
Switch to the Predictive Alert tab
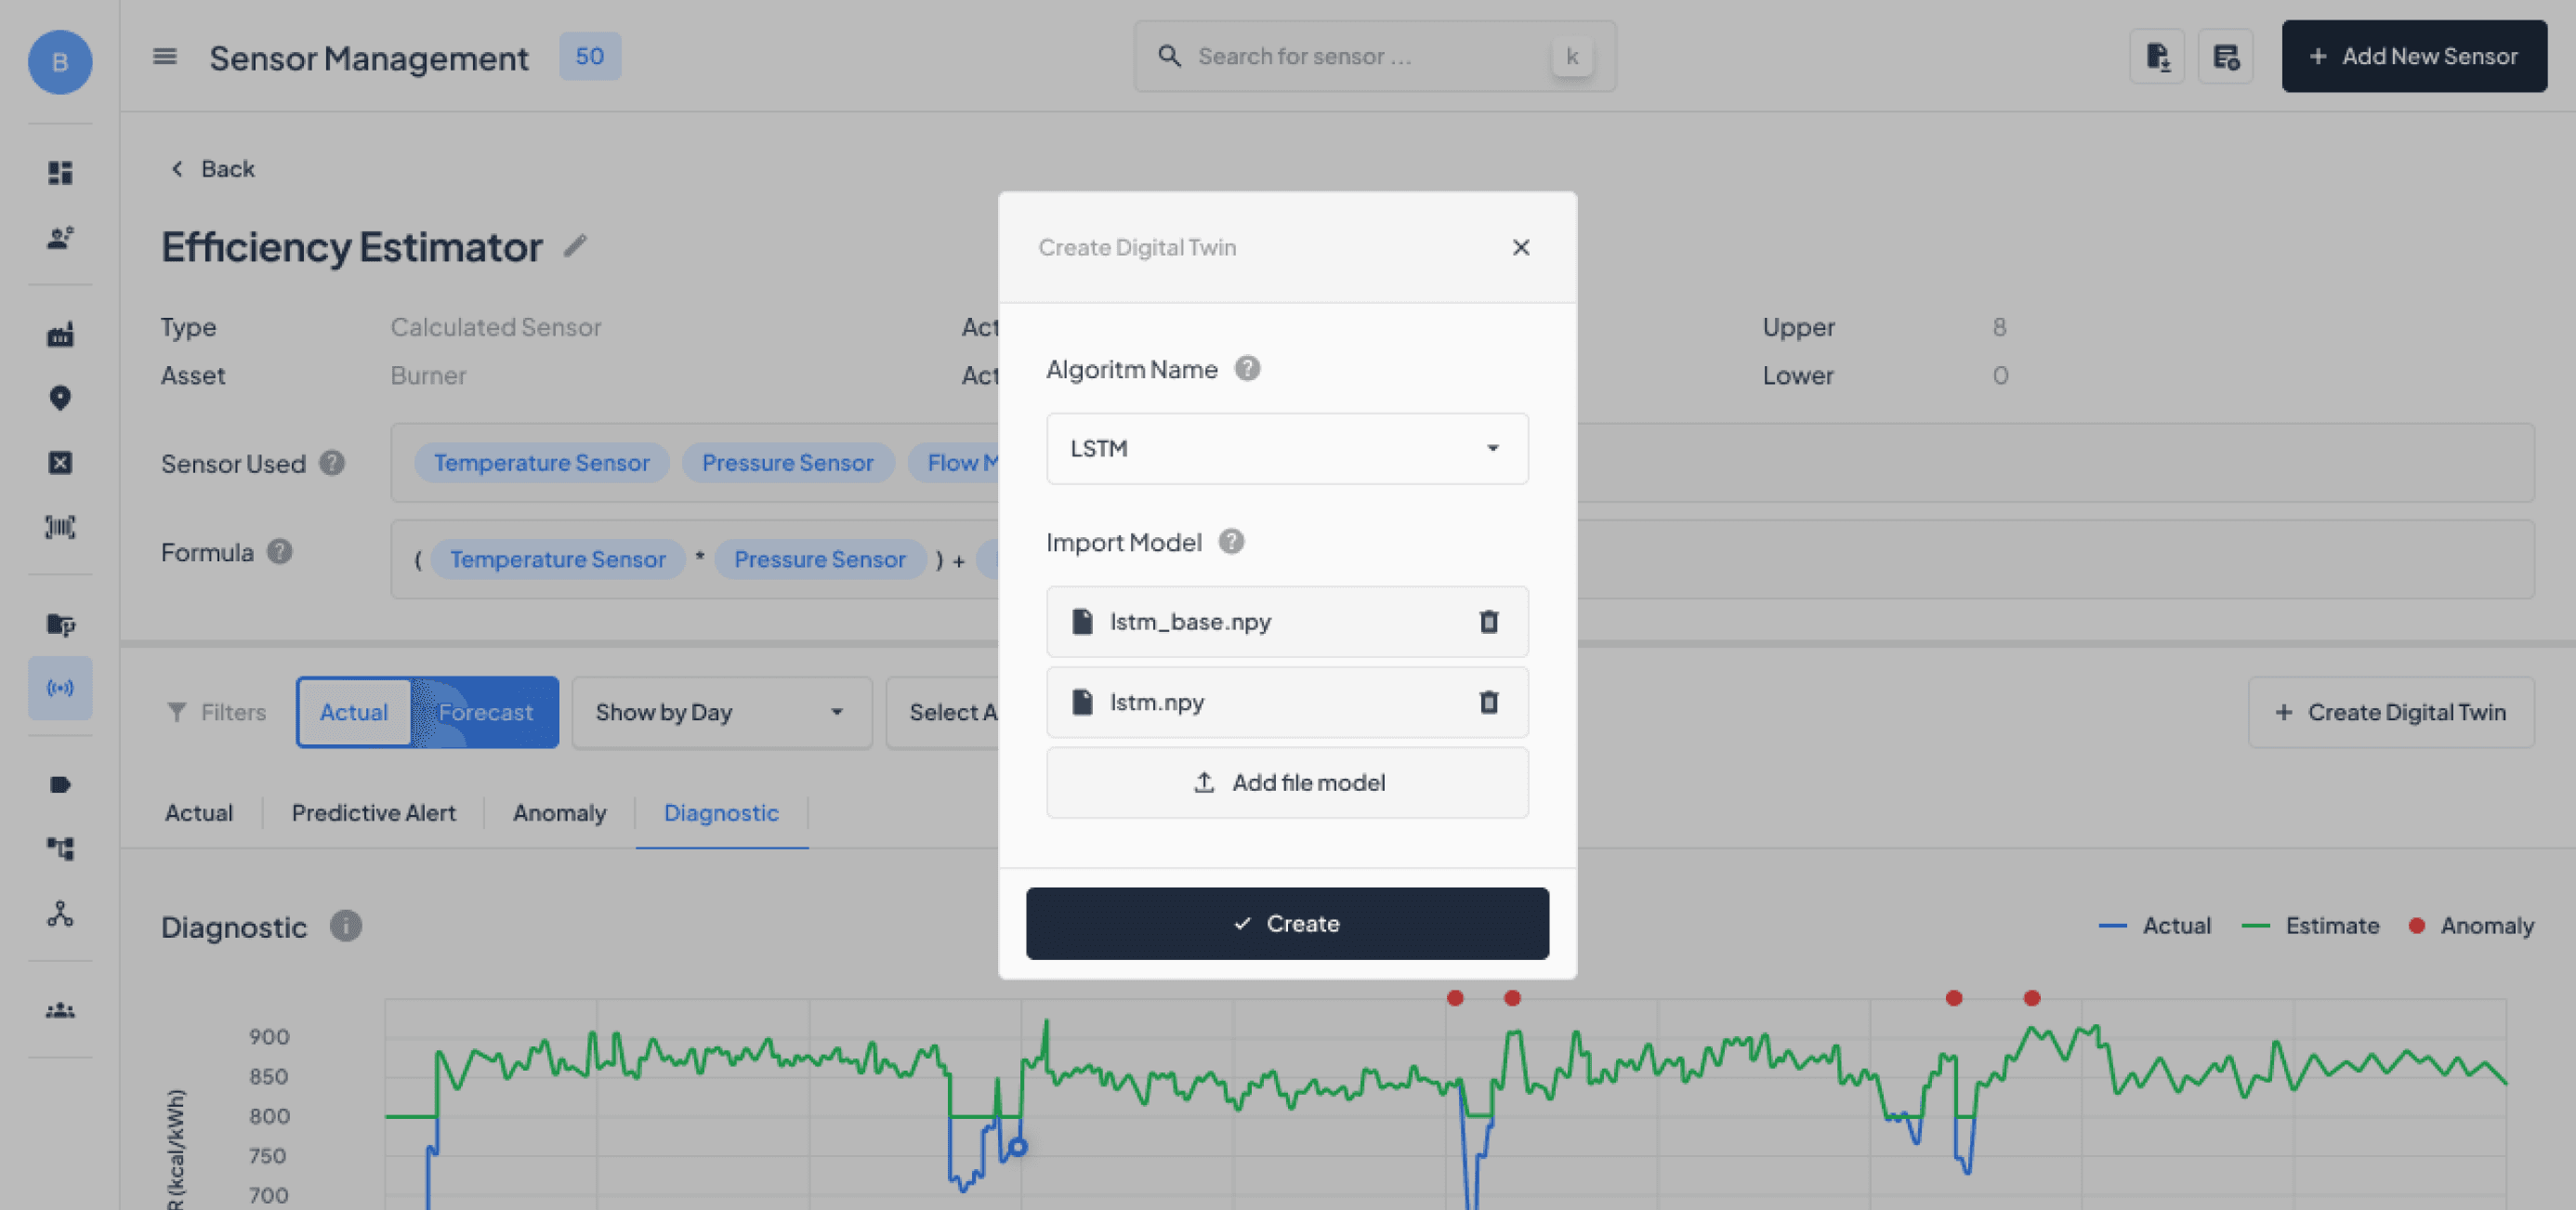(374, 813)
